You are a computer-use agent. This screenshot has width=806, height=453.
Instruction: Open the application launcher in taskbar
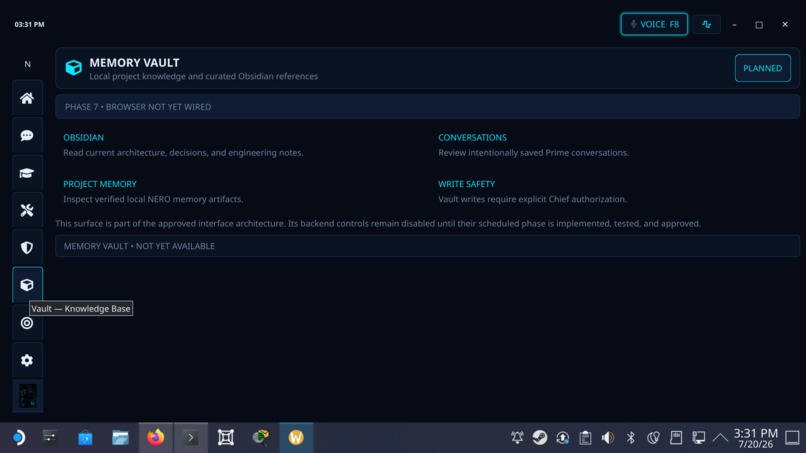pos(19,438)
